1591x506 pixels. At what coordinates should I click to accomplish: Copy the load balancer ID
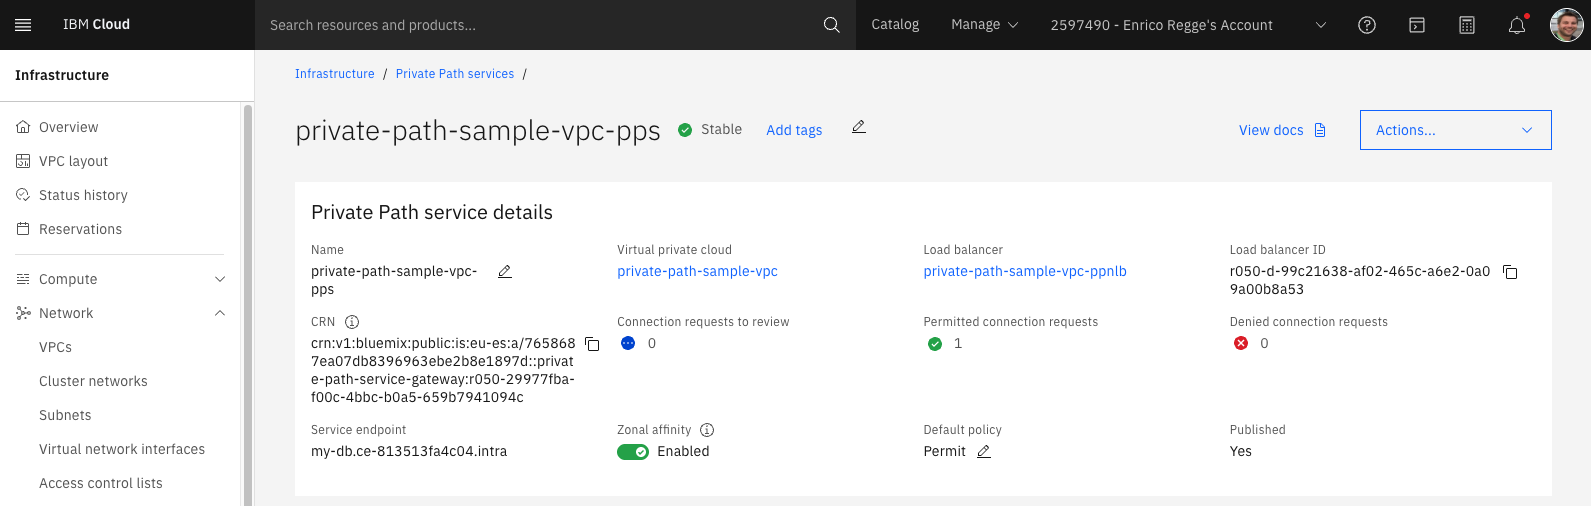(x=1510, y=272)
